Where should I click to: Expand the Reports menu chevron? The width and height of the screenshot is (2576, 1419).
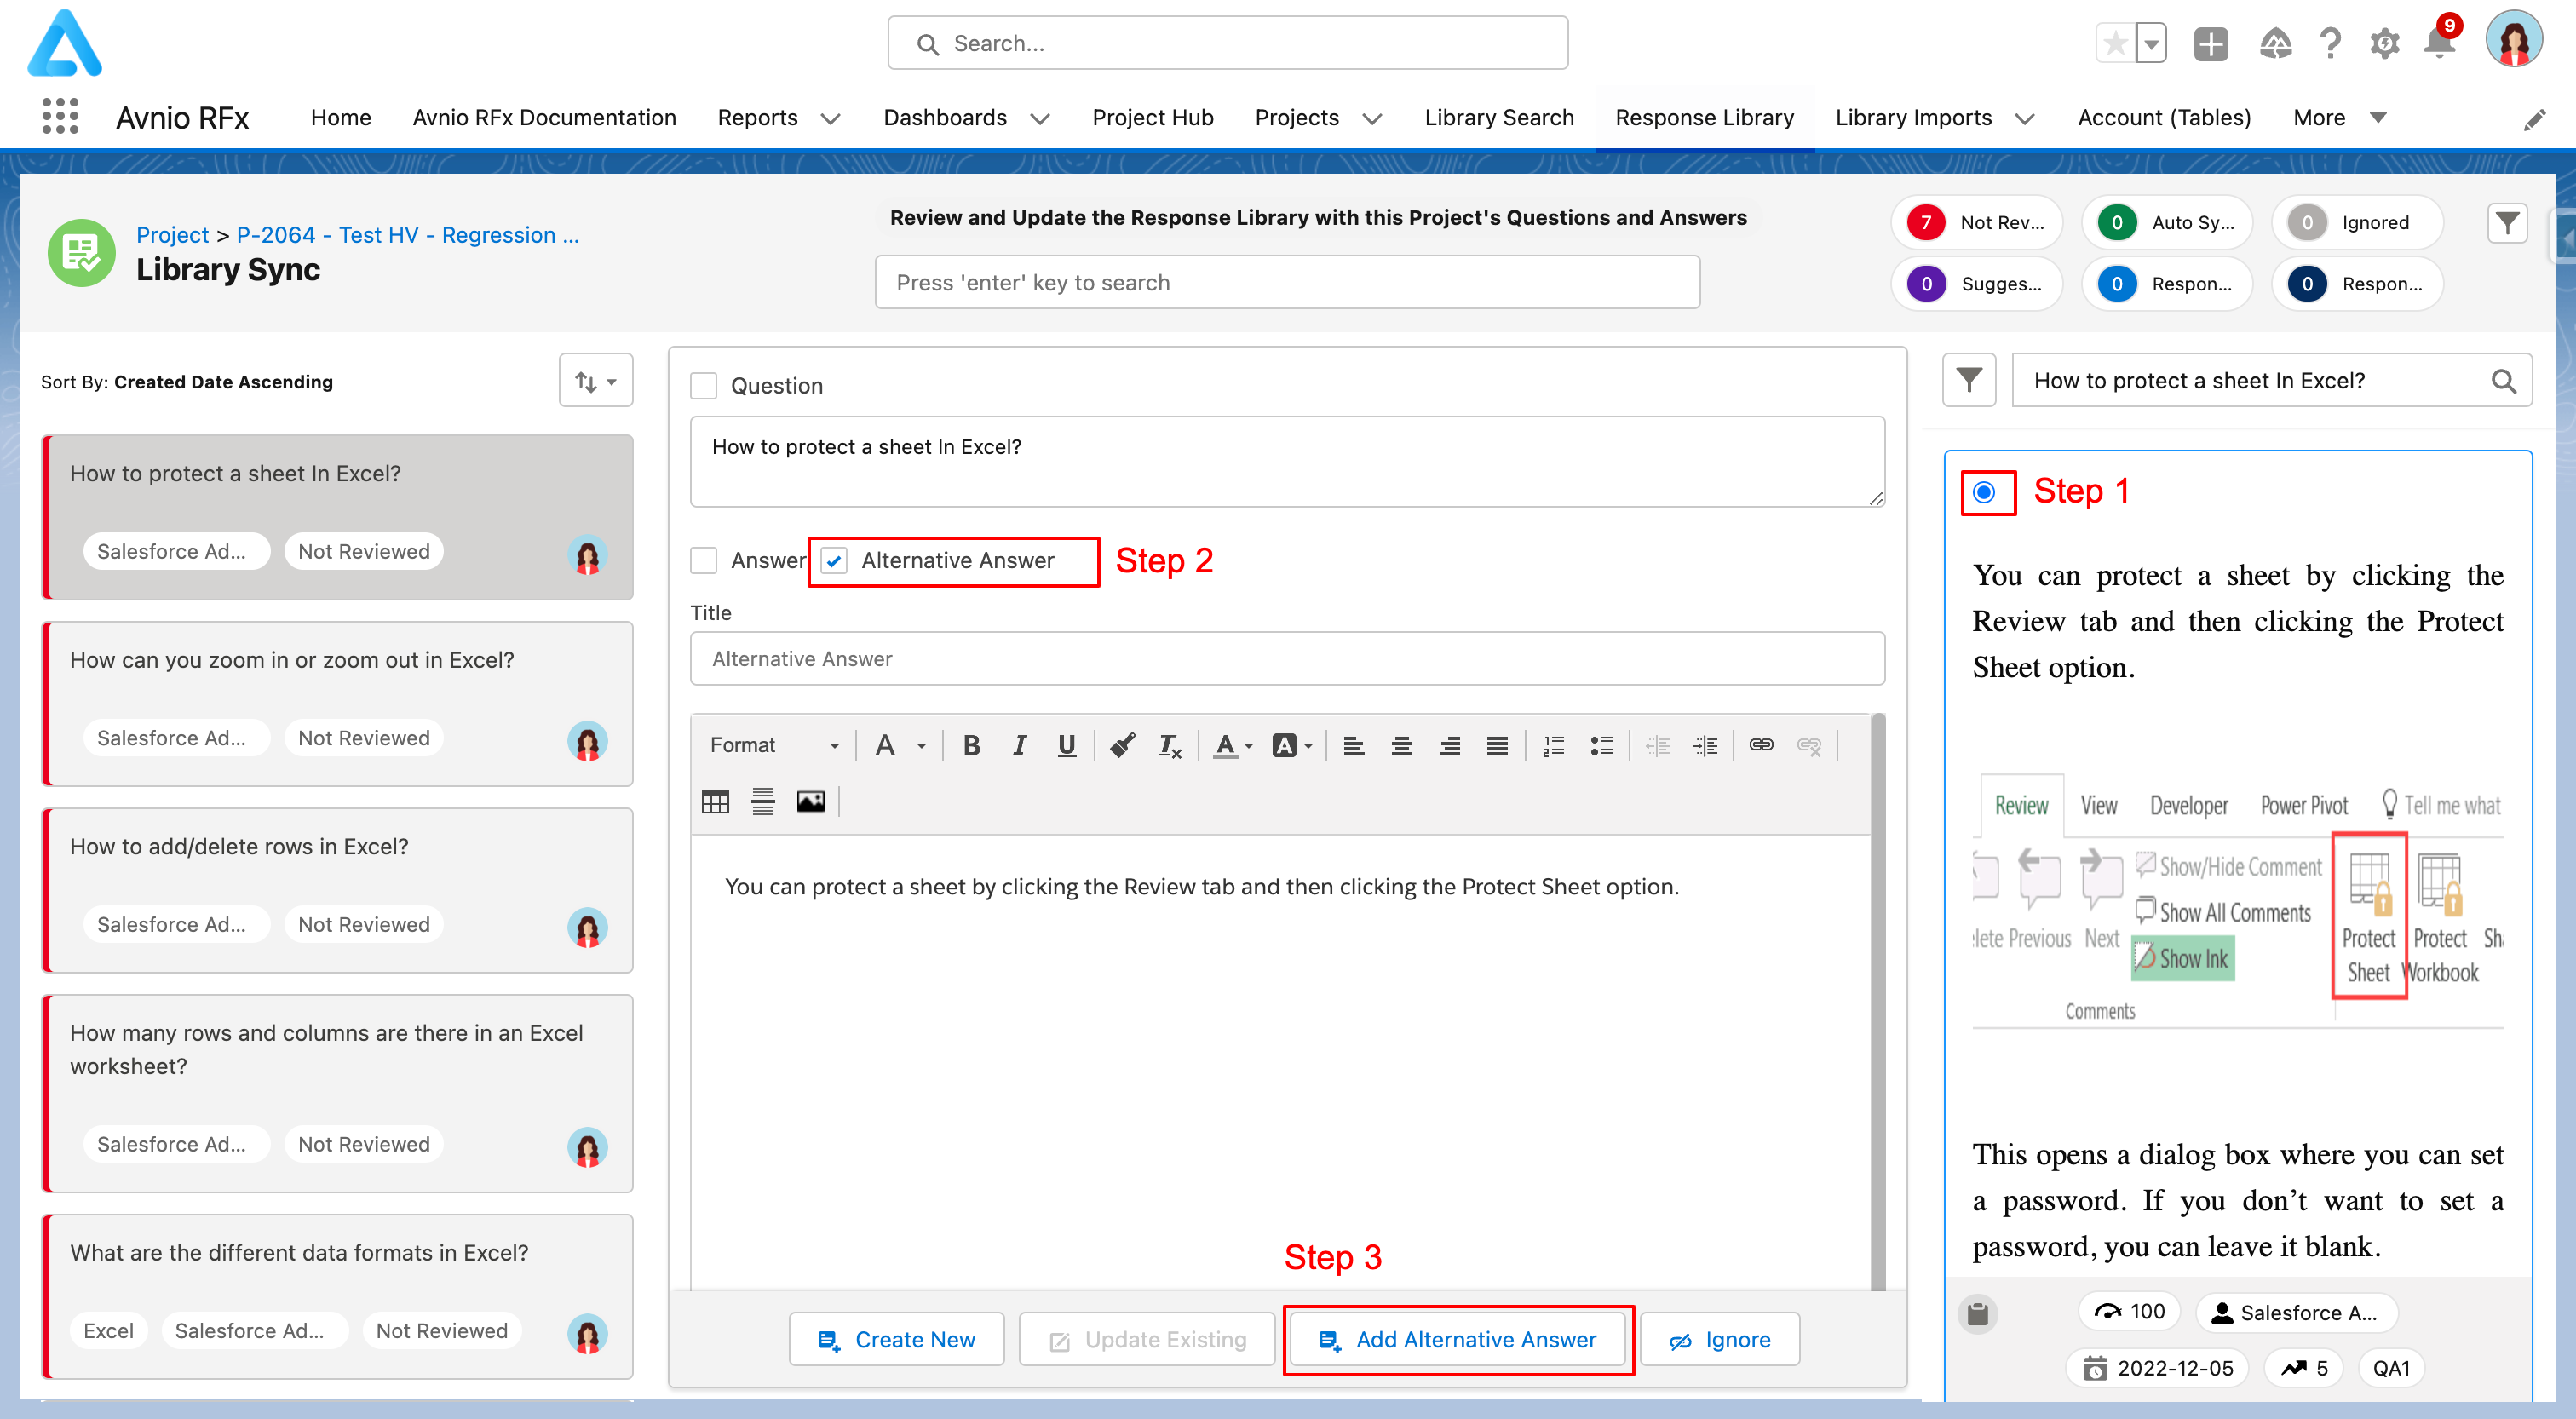pyautogui.click(x=830, y=118)
